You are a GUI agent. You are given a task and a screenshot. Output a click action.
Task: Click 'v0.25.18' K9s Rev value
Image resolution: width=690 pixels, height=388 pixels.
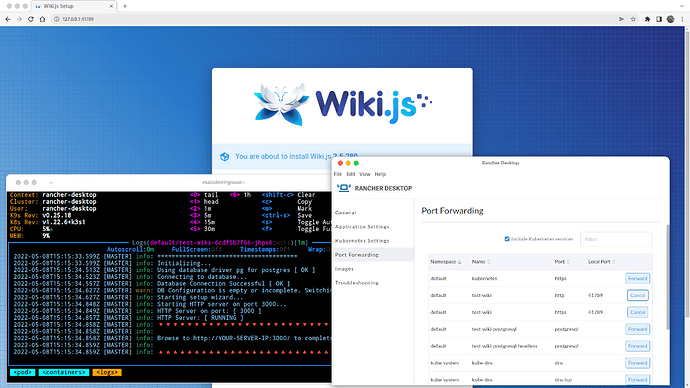tap(57, 216)
